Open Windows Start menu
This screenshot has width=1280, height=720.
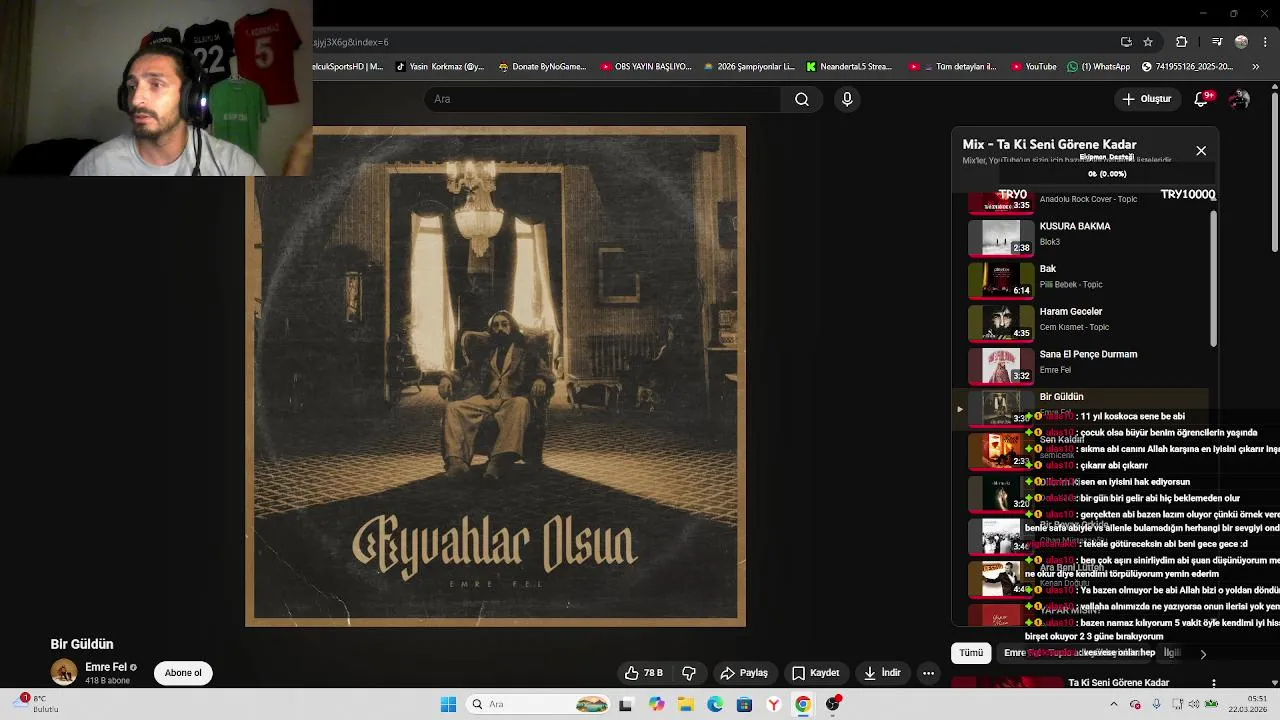click(448, 704)
